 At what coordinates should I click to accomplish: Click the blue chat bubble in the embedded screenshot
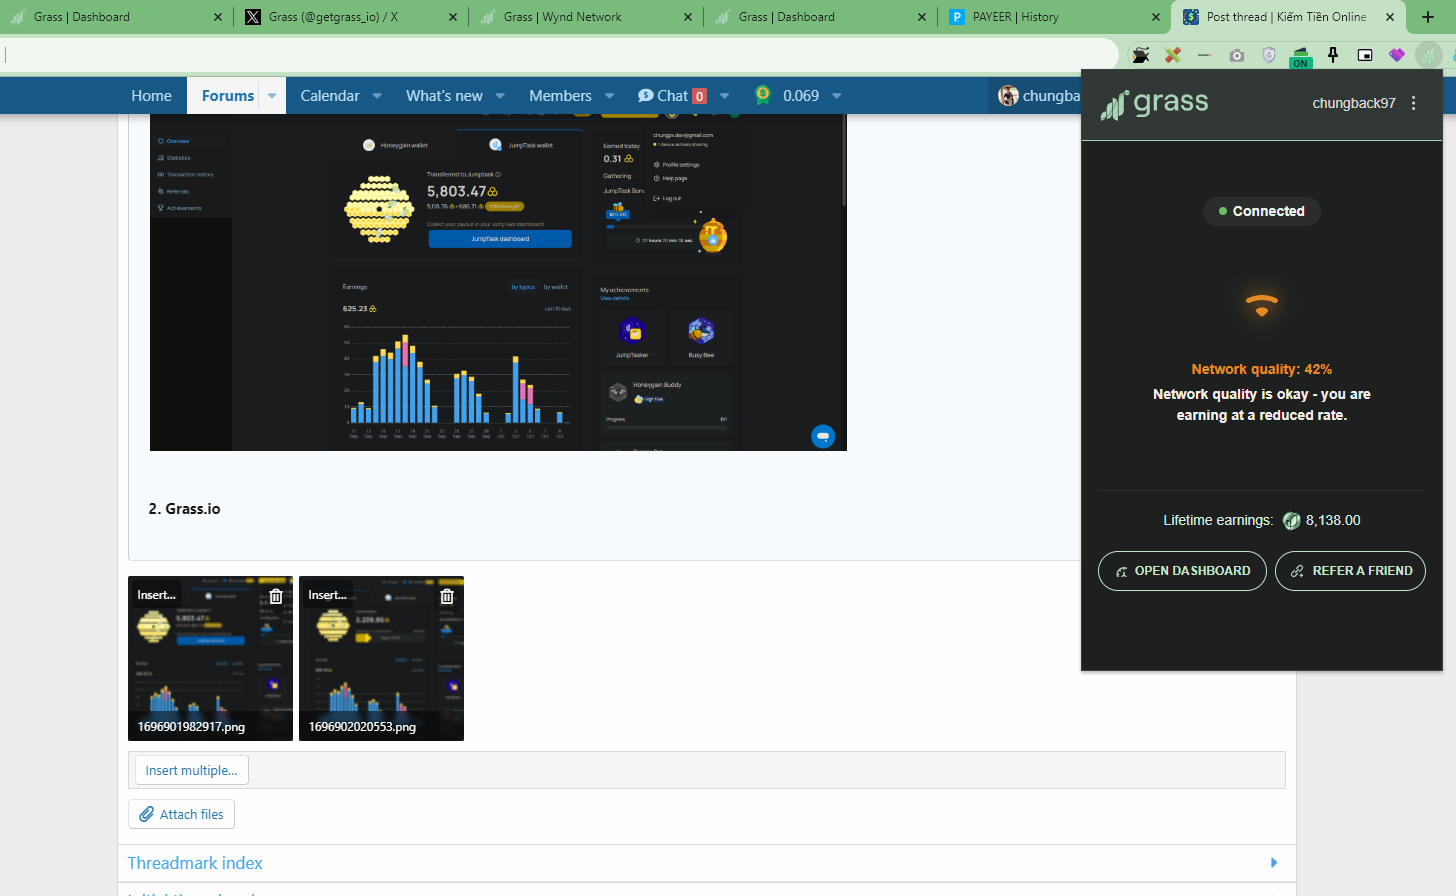(823, 437)
